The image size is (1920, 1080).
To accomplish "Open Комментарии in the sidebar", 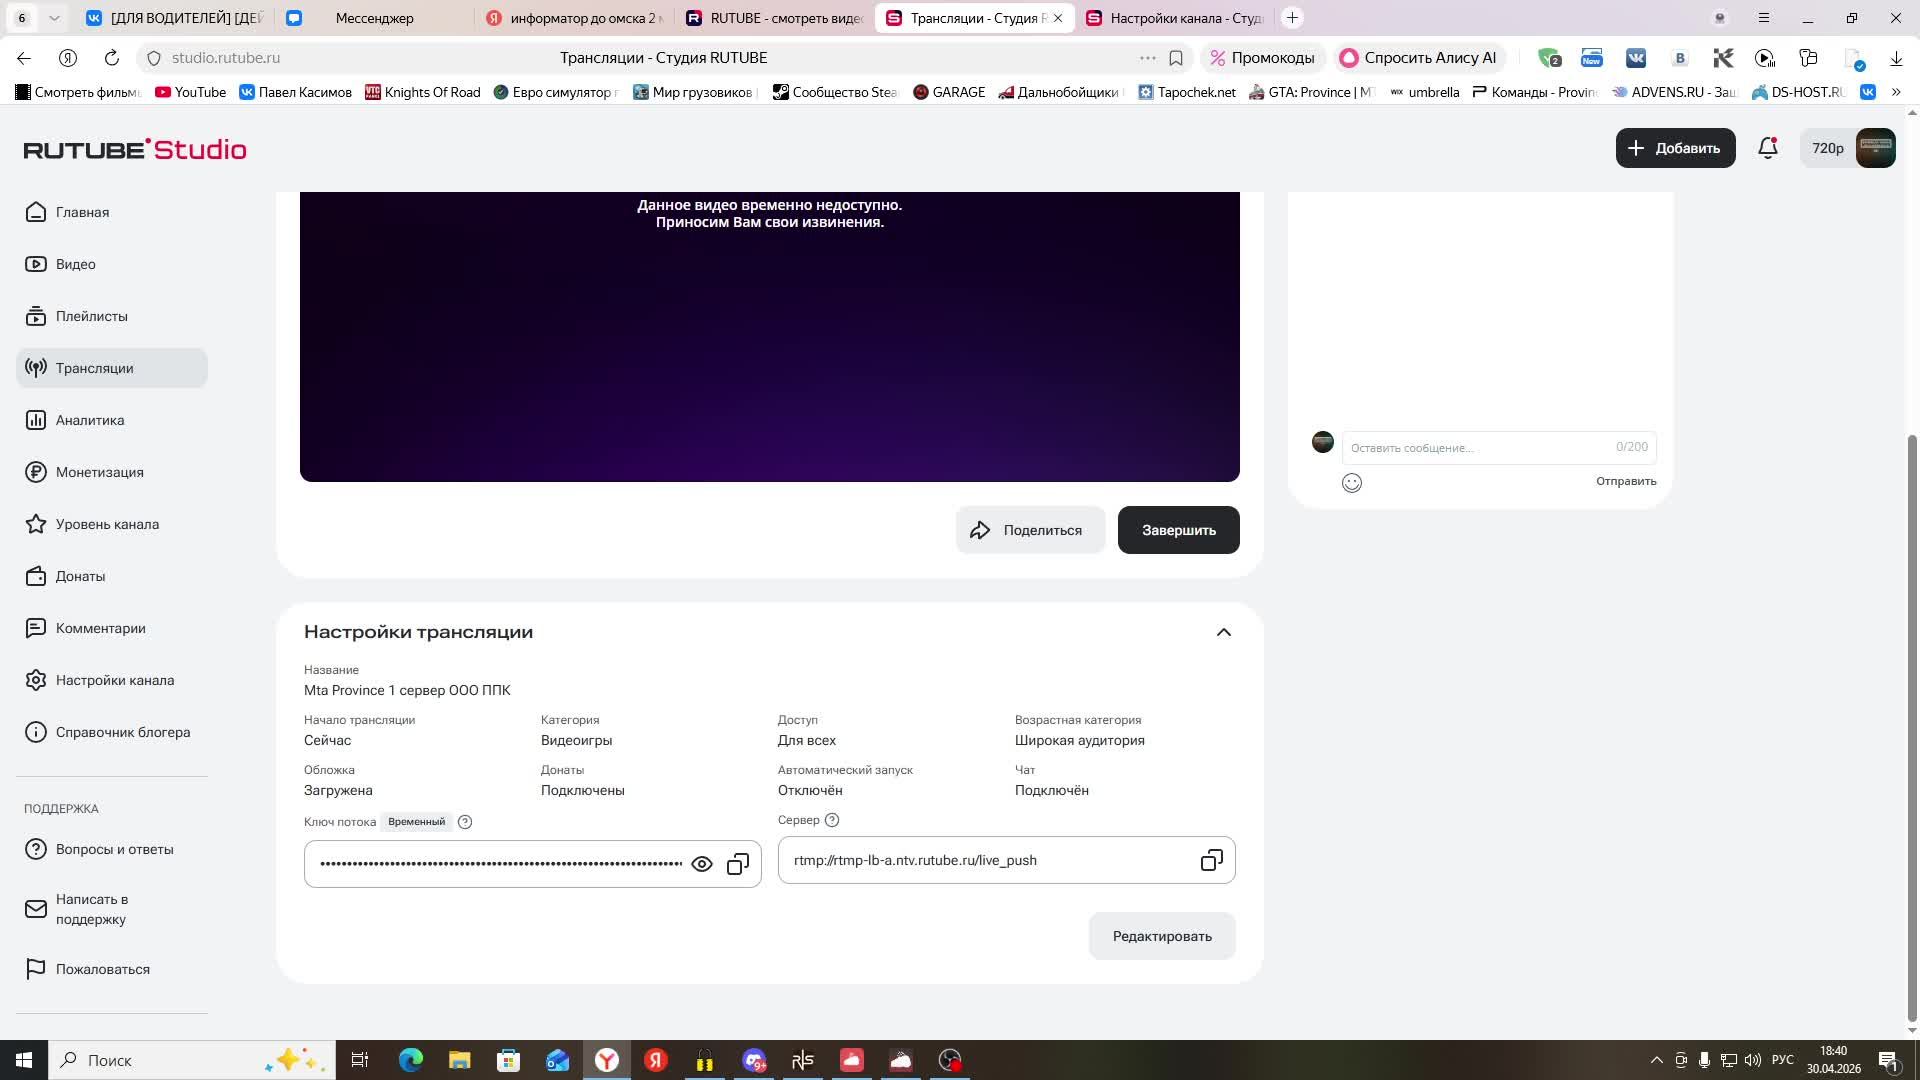I will point(100,628).
